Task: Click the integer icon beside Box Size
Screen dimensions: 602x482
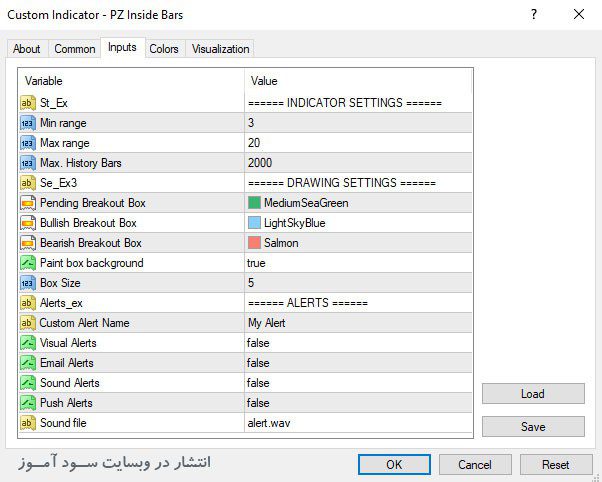Action: coord(28,283)
